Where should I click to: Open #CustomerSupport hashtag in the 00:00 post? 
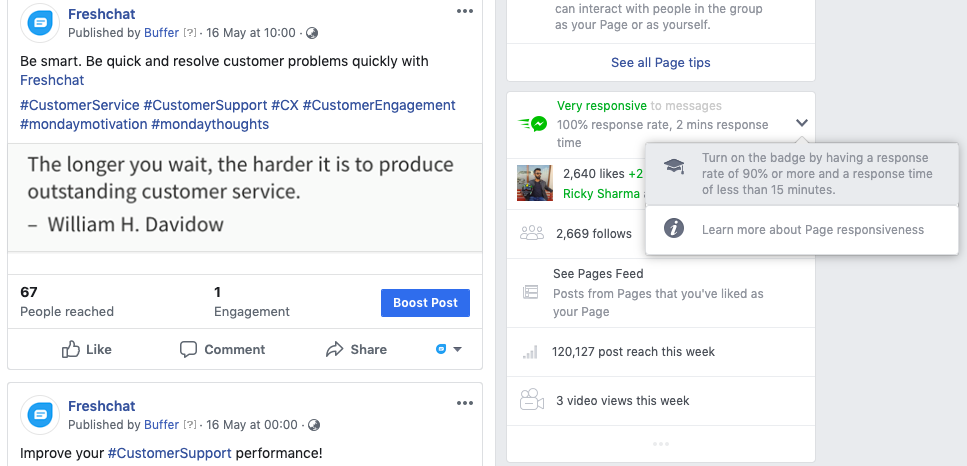[170, 454]
